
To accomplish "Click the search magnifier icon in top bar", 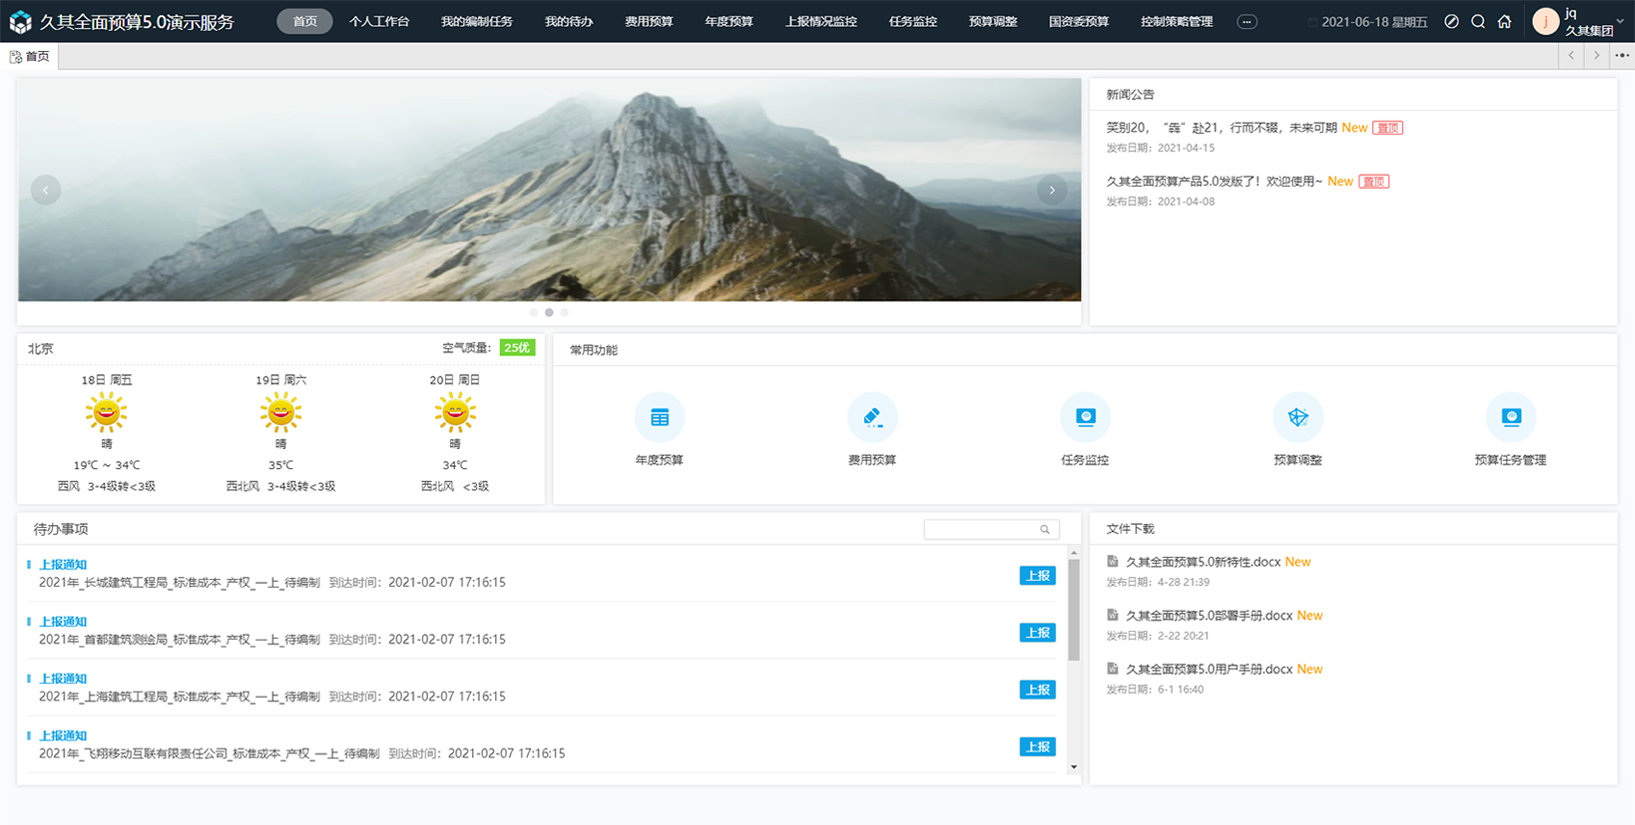I will click(x=1478, y=22).
